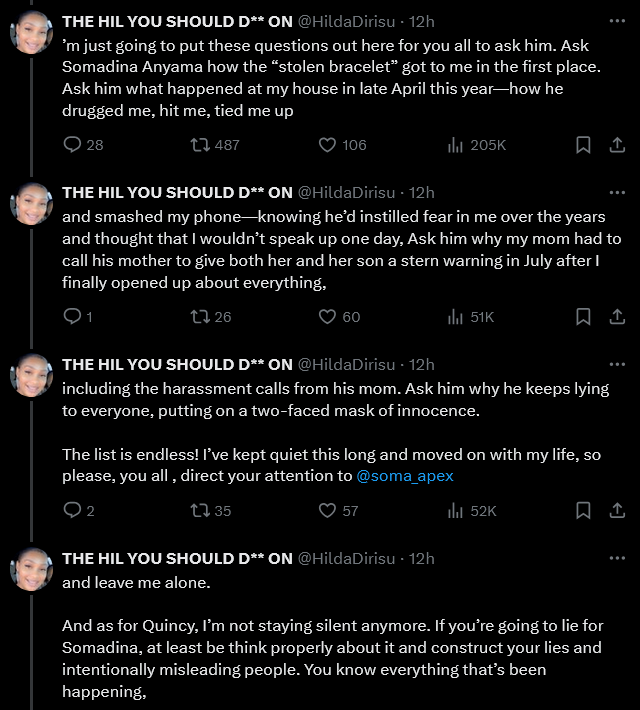View analytics showing 205K views
Viewport: 640px width, 710px height.
(456, 145)
